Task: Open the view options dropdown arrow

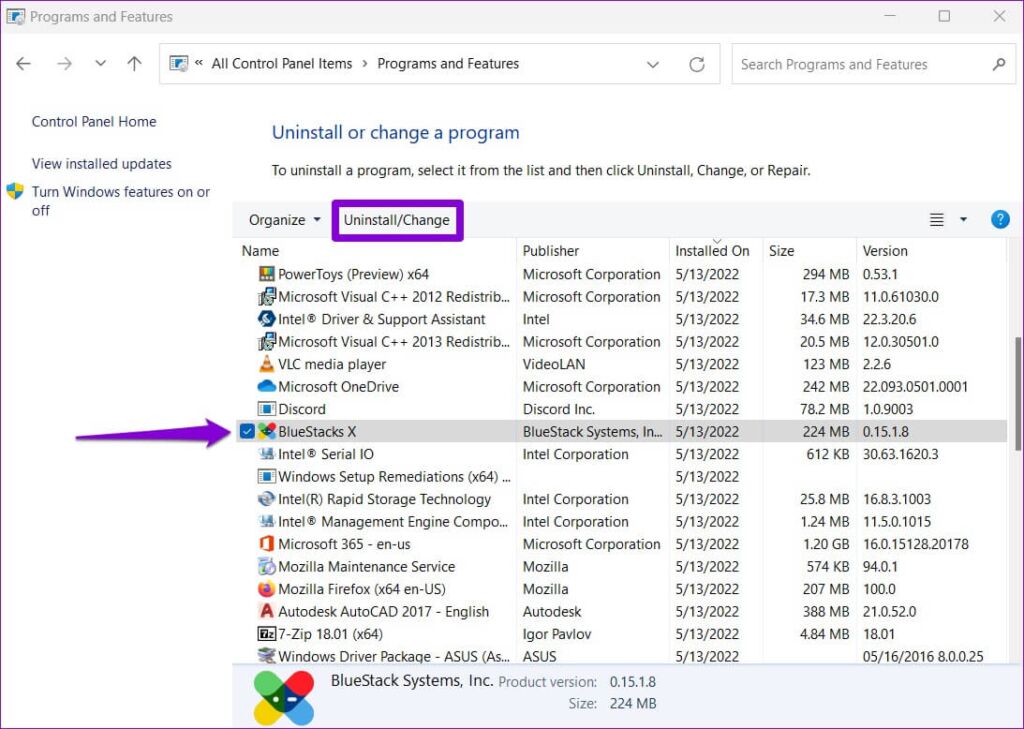Action: pos(962,219)
